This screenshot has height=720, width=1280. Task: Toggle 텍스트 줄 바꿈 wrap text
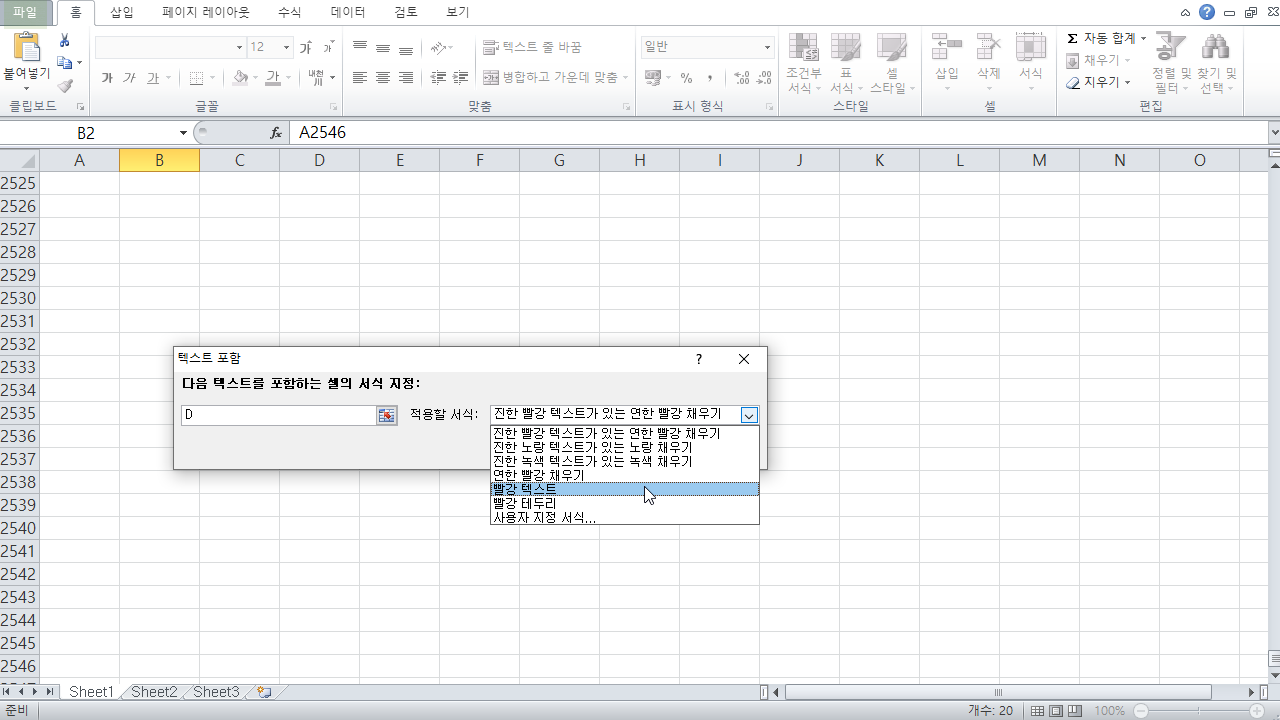(x=532, y=47)
